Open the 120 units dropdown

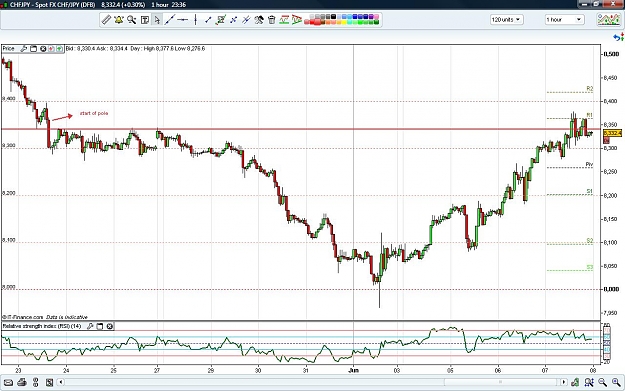(x=507, y=20)
